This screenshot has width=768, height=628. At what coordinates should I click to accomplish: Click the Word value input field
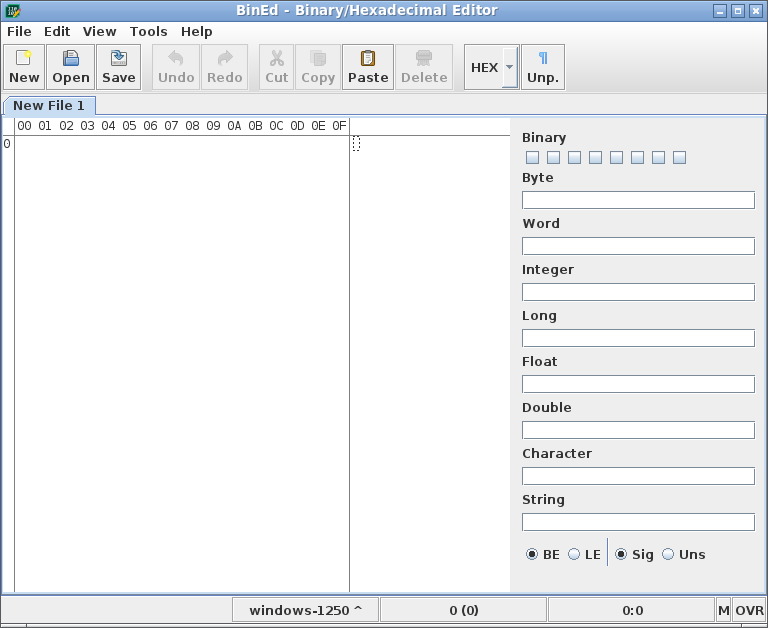(638, 246)
